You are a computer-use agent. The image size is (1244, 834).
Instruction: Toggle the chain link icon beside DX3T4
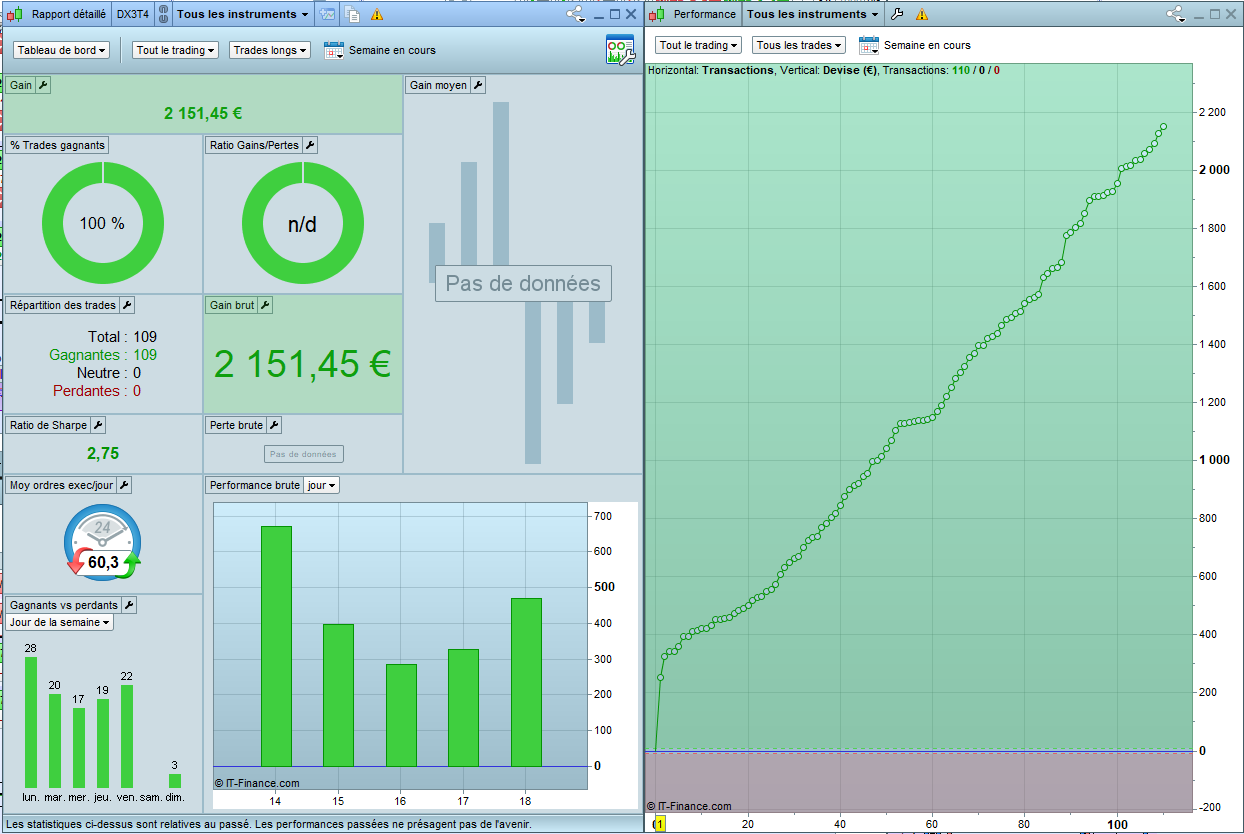click(x=164, y=14)
